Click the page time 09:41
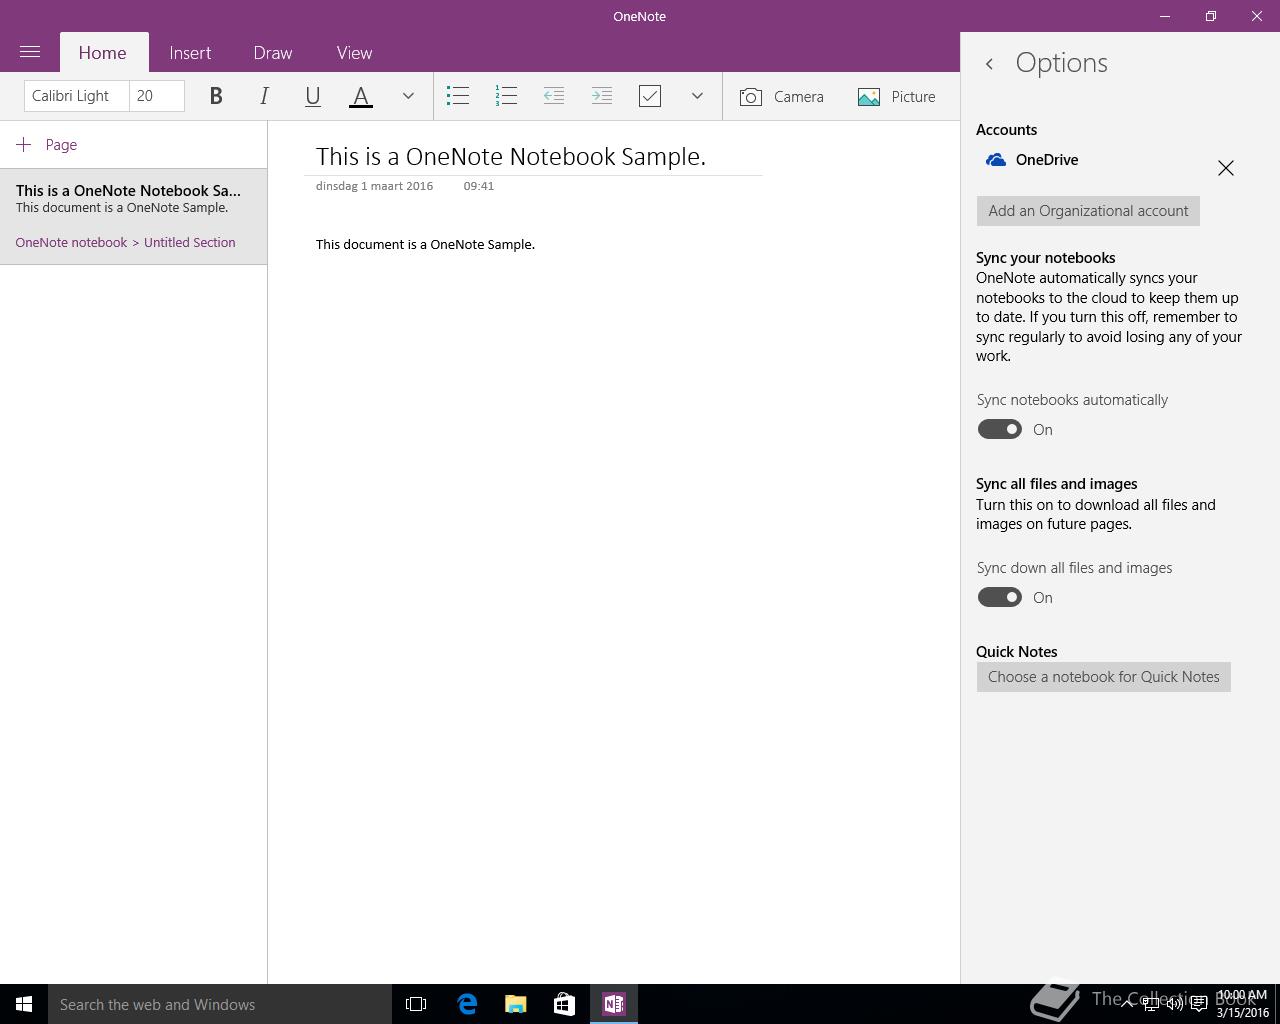This screenshot has width=1280, height=1024. (479, 186)
